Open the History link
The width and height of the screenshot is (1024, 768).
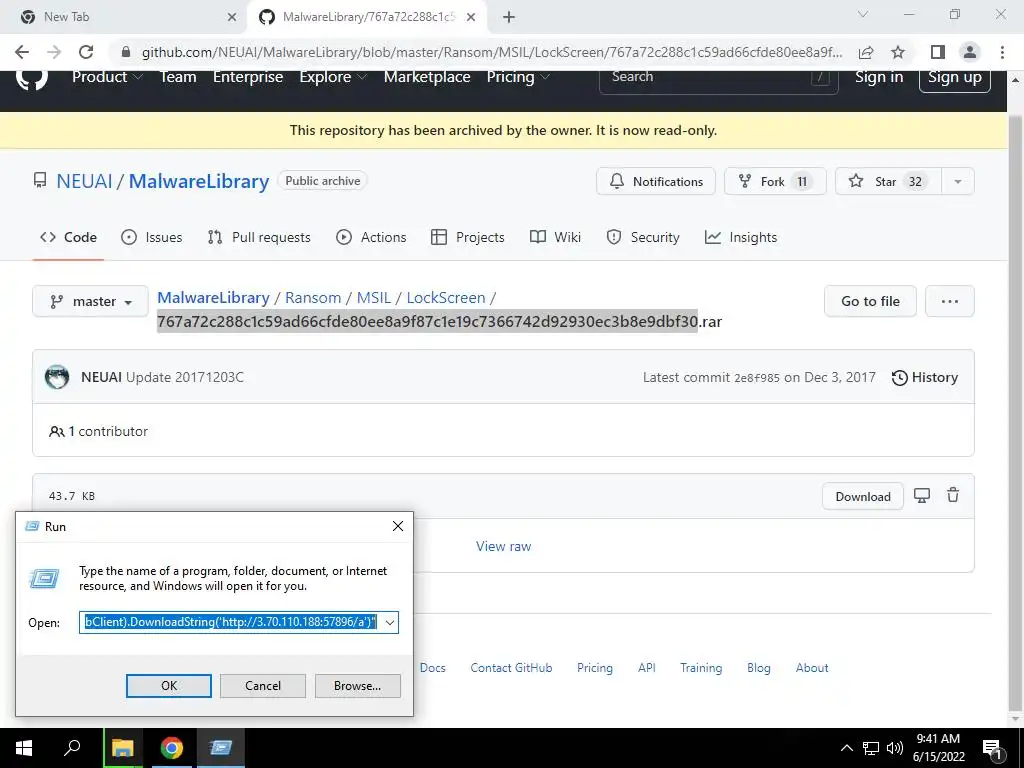coord(925,377)
